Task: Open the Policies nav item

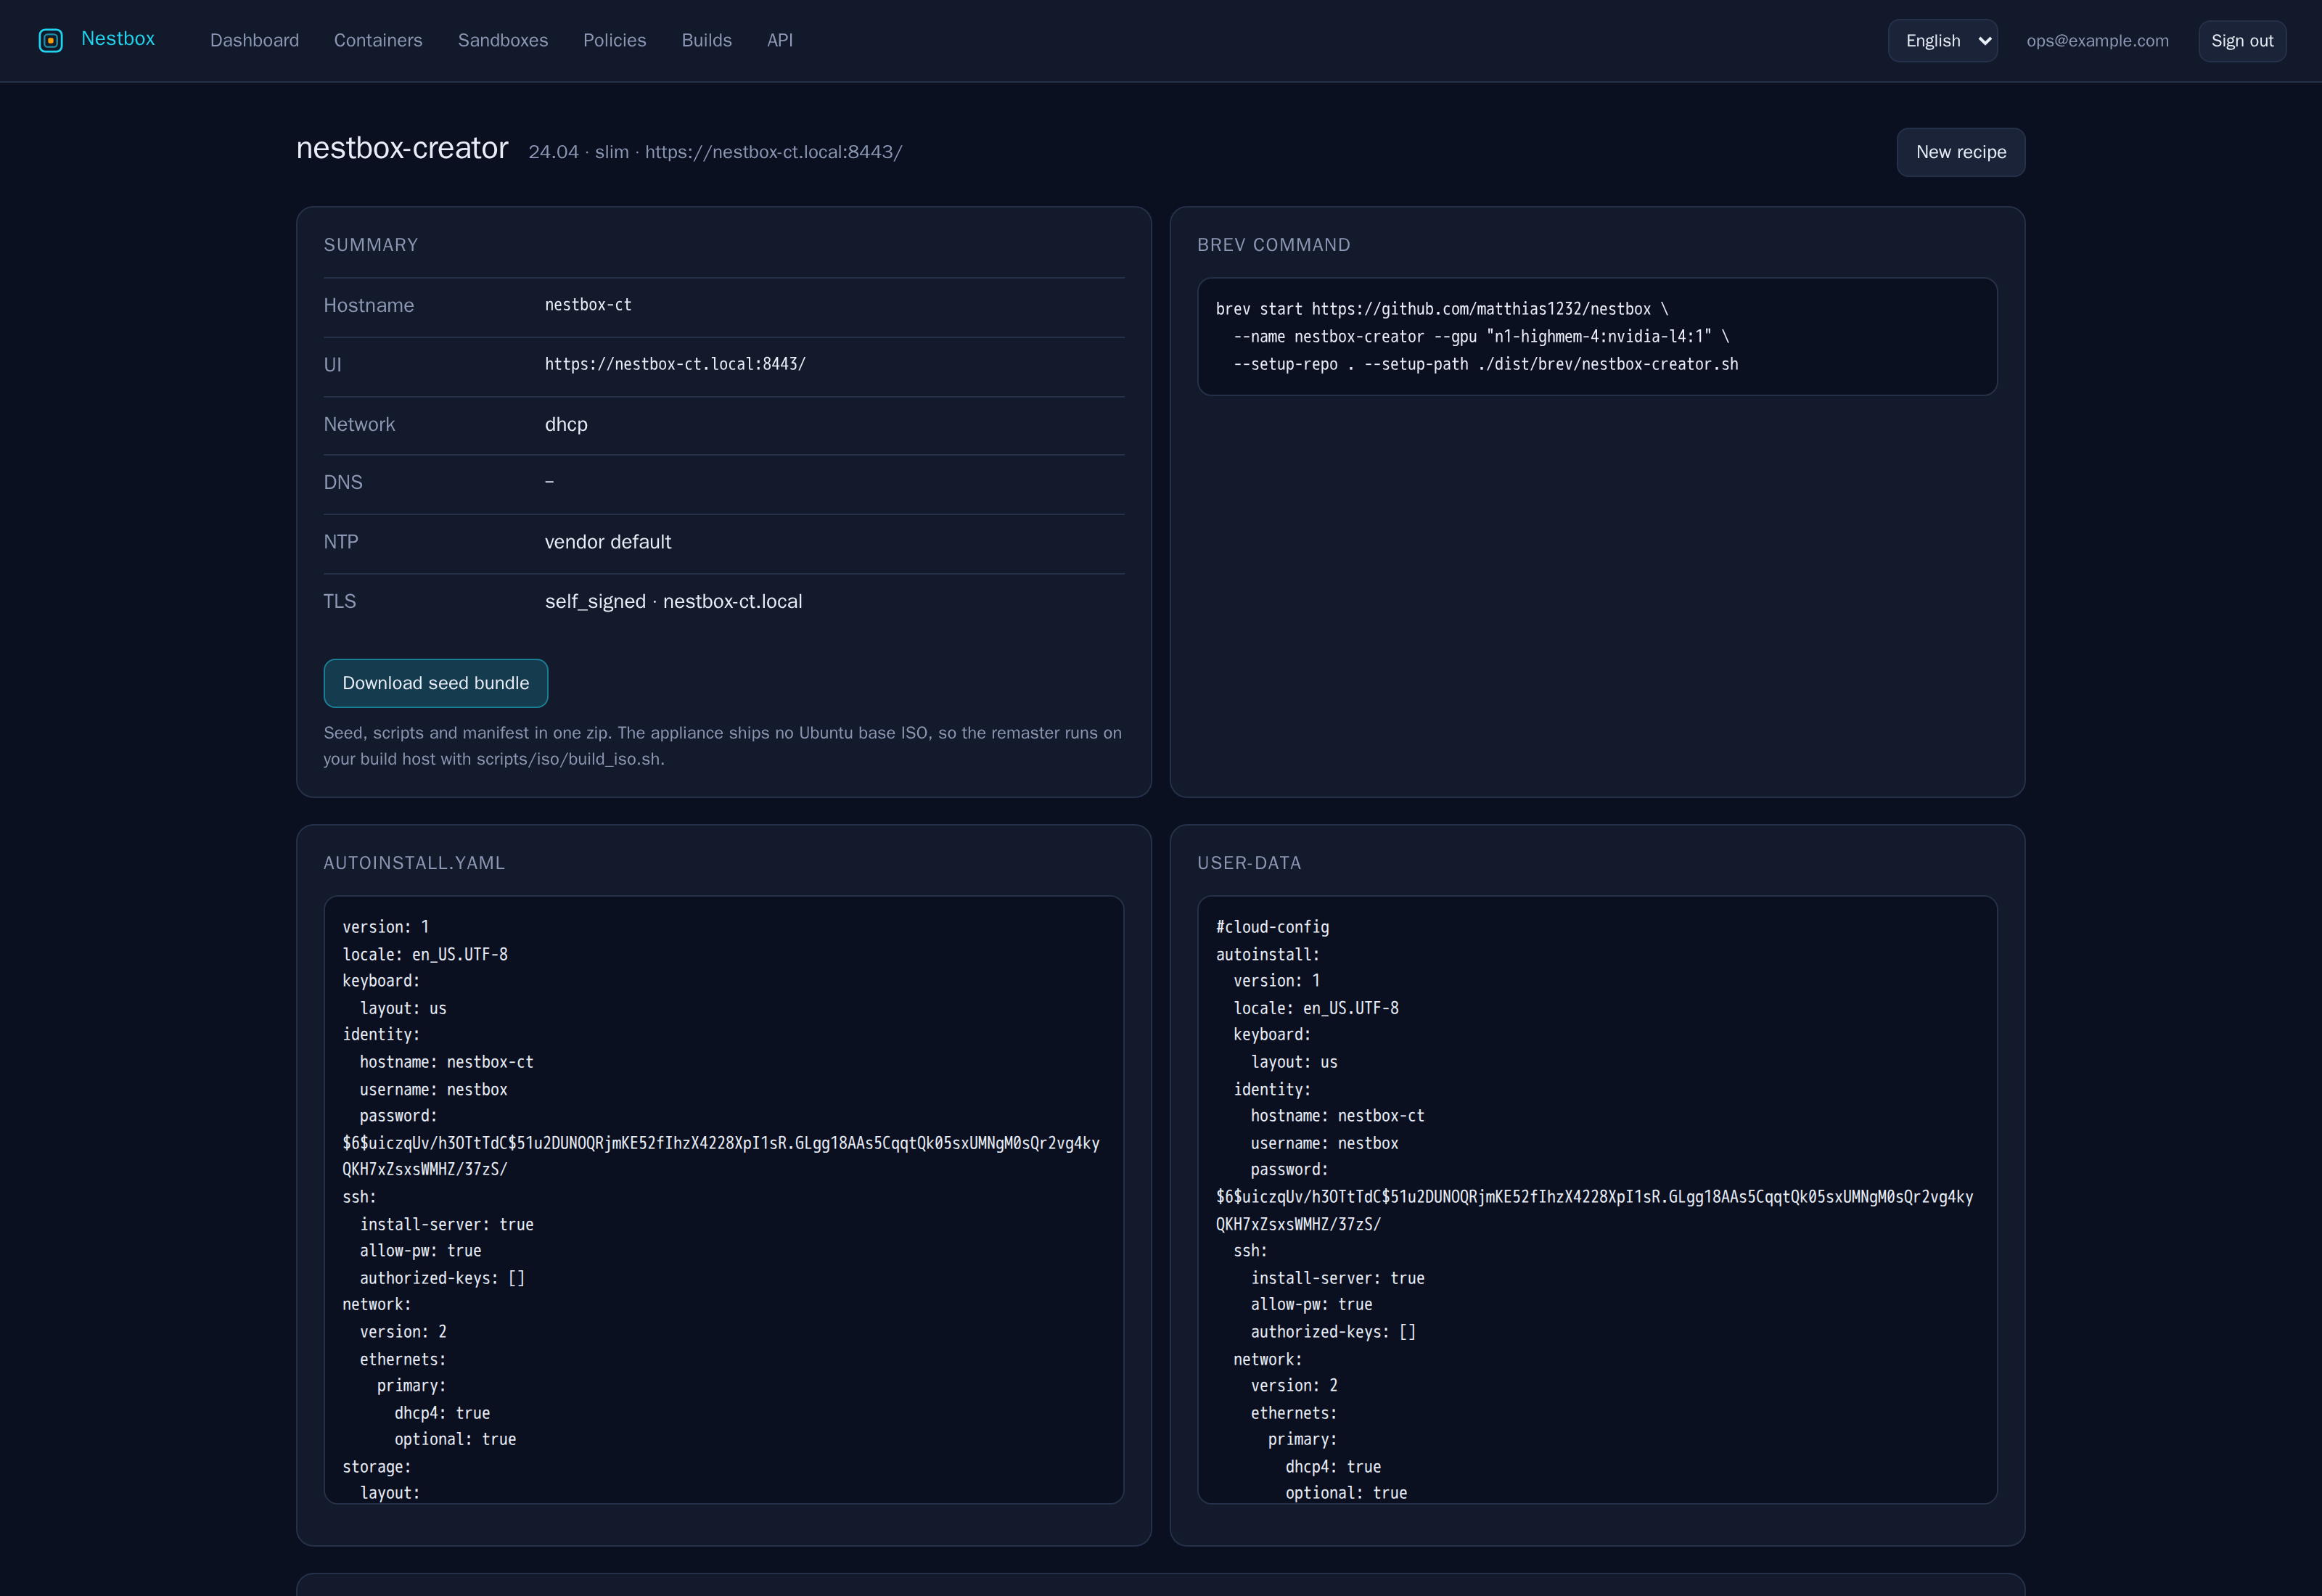Action: [x=614, y=40]
